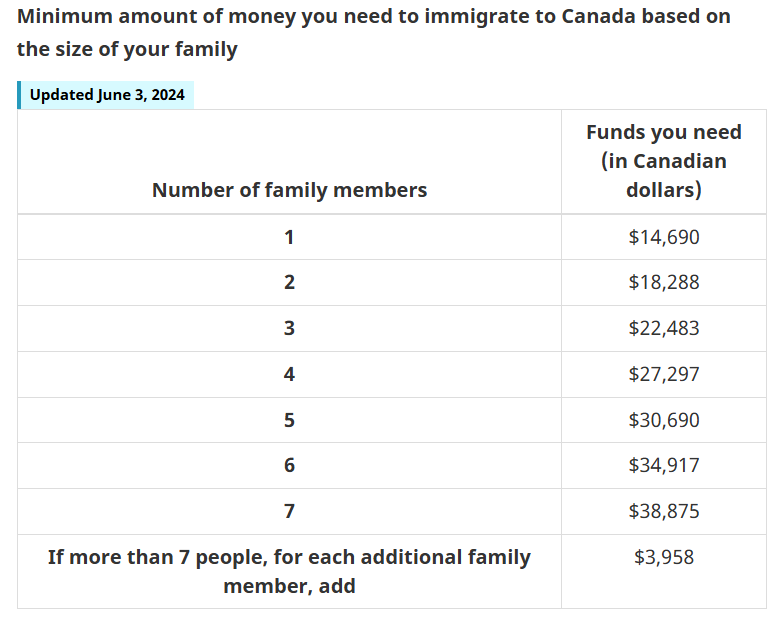Click the $38,875 amount cell

(664, 511)
